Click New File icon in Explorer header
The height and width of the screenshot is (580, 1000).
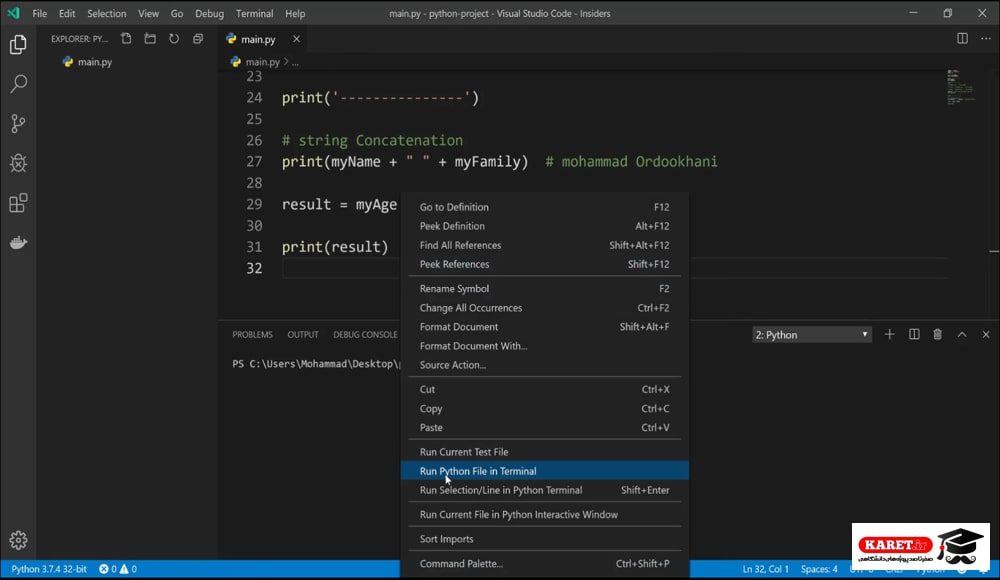tap(126, 39)
